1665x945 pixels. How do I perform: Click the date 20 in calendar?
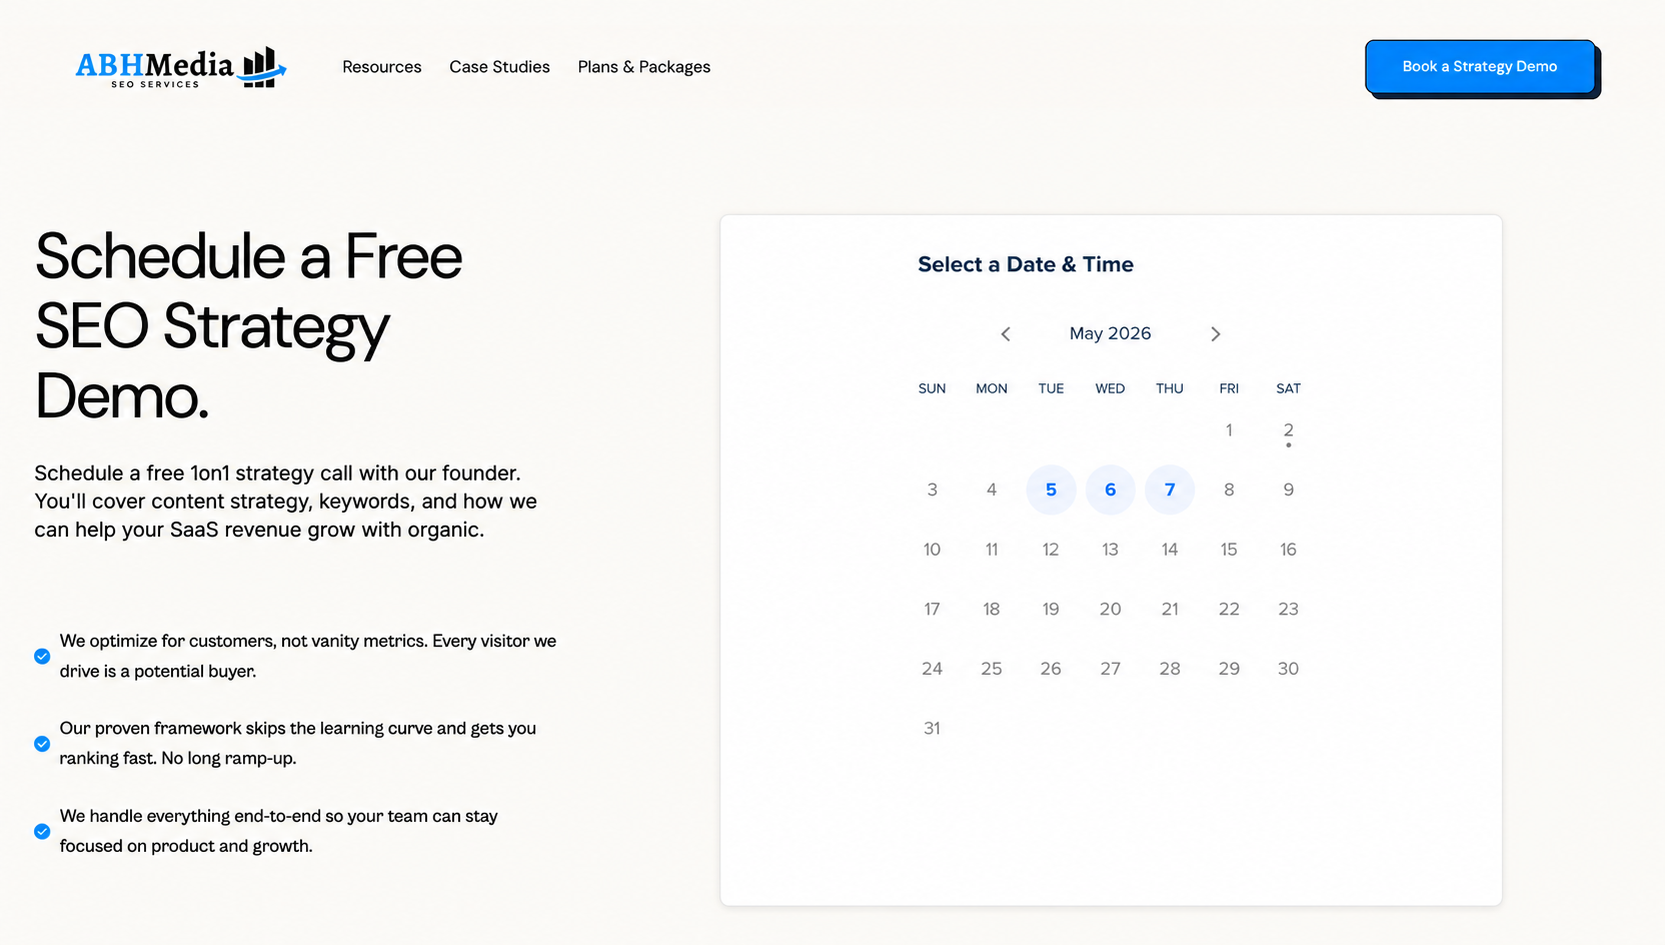1110,609
